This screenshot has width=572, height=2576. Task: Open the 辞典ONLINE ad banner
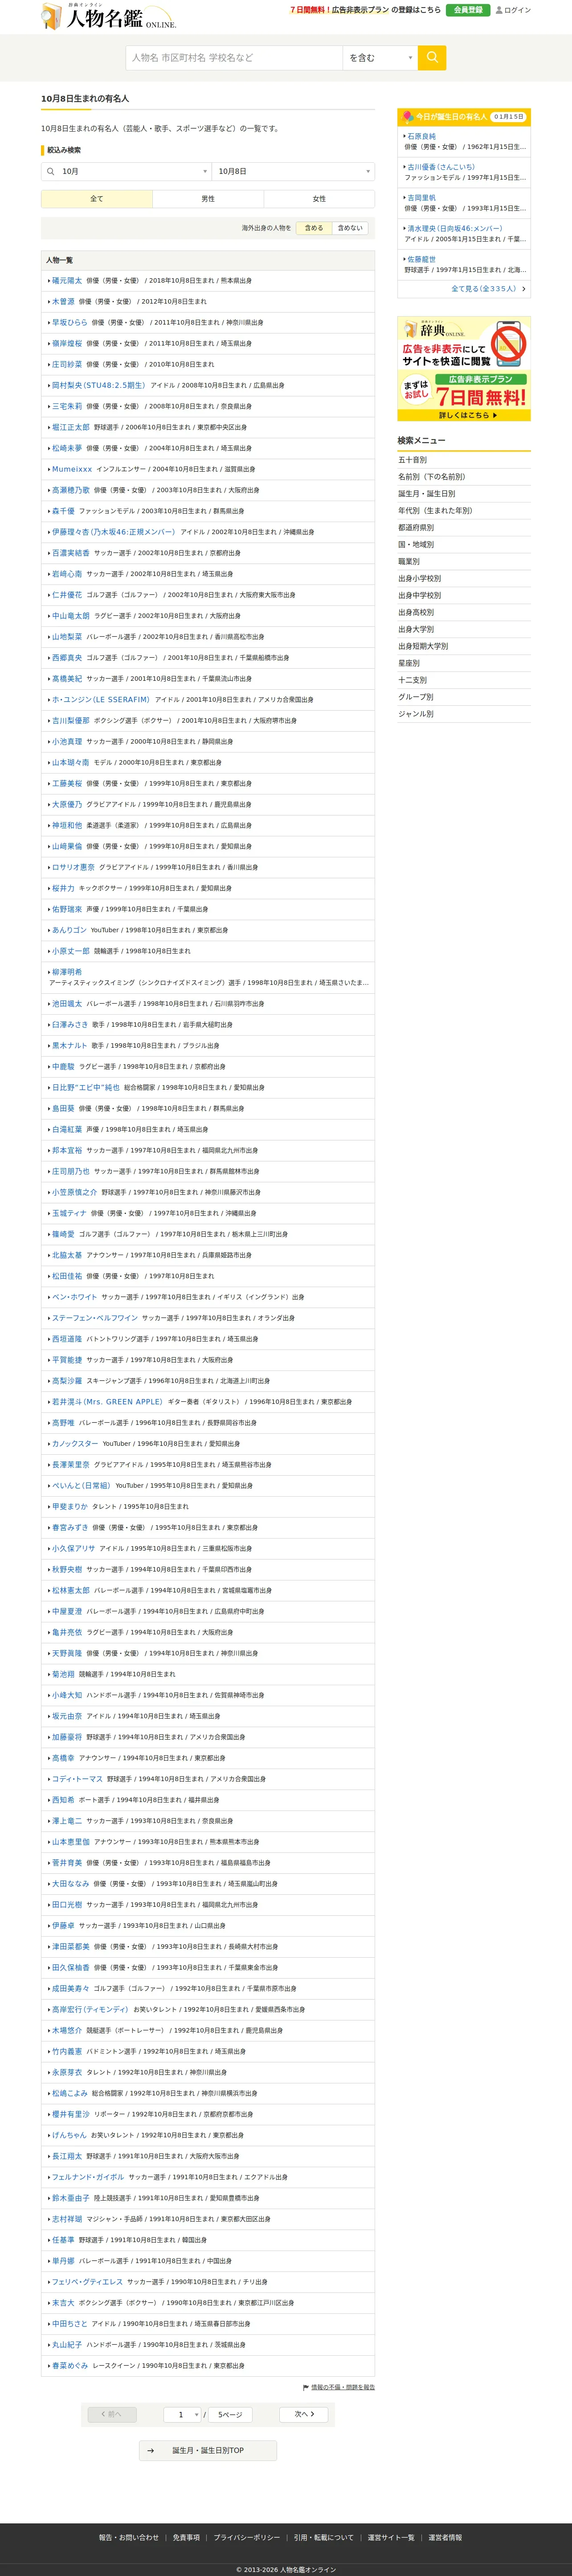pyautogui.click(x=464, y=369)
